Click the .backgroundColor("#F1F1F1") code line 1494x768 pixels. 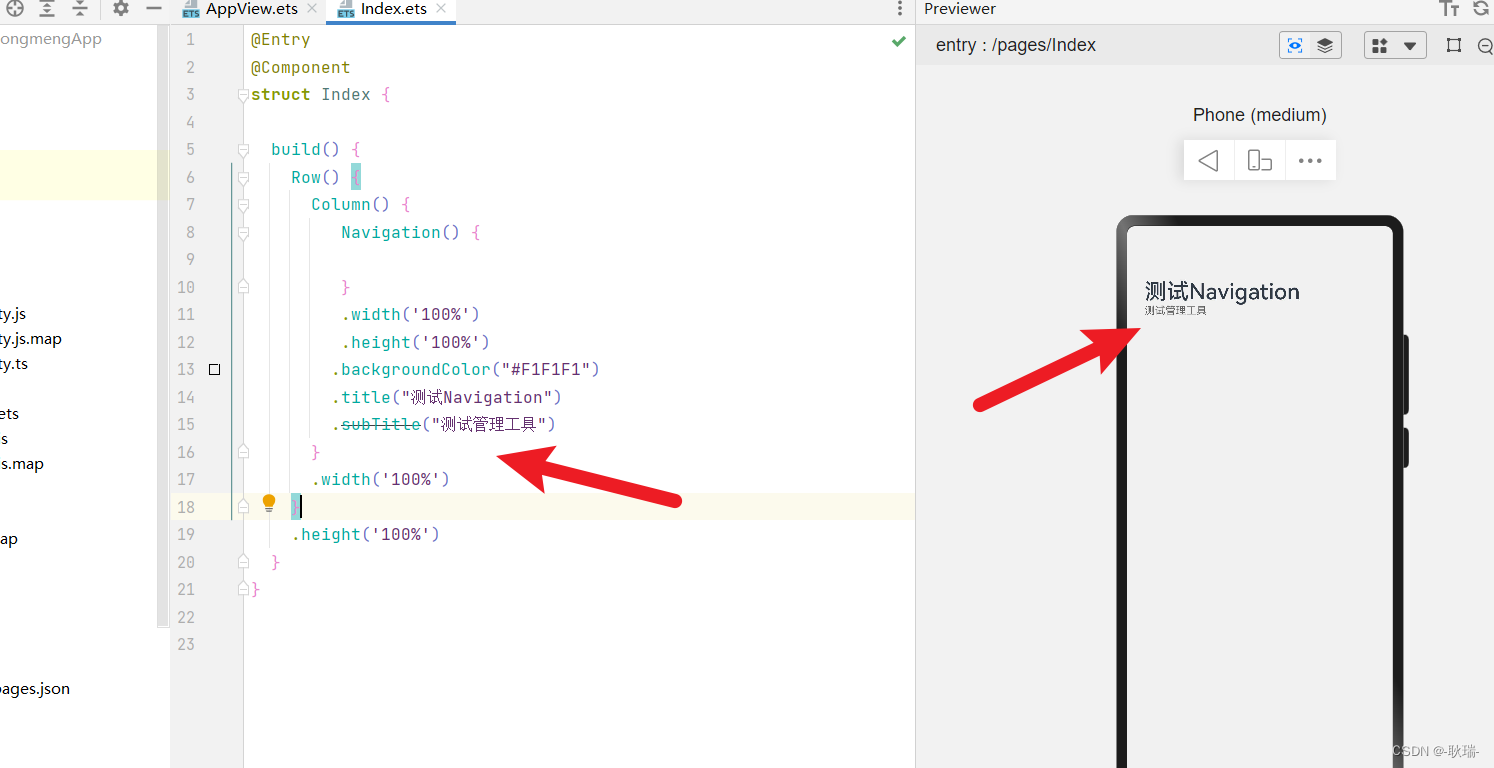click(466, 370)
